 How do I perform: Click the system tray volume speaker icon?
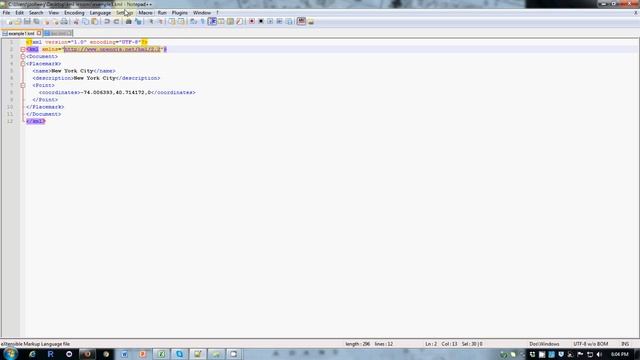[599, 354]
